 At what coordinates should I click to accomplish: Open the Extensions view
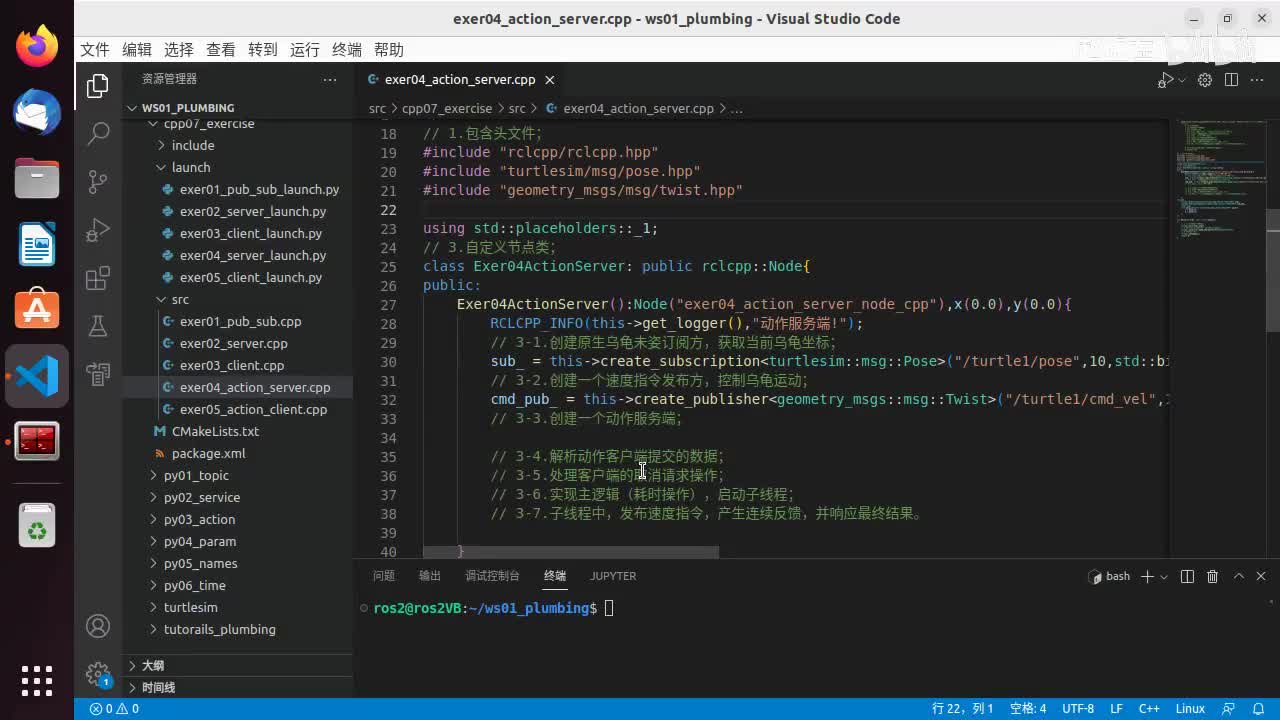coord(98,279)
